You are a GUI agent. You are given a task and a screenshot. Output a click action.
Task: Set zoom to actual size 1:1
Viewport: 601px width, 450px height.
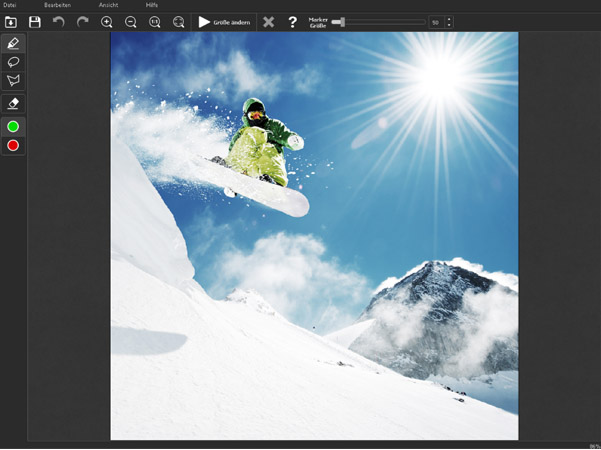(155, 22)
